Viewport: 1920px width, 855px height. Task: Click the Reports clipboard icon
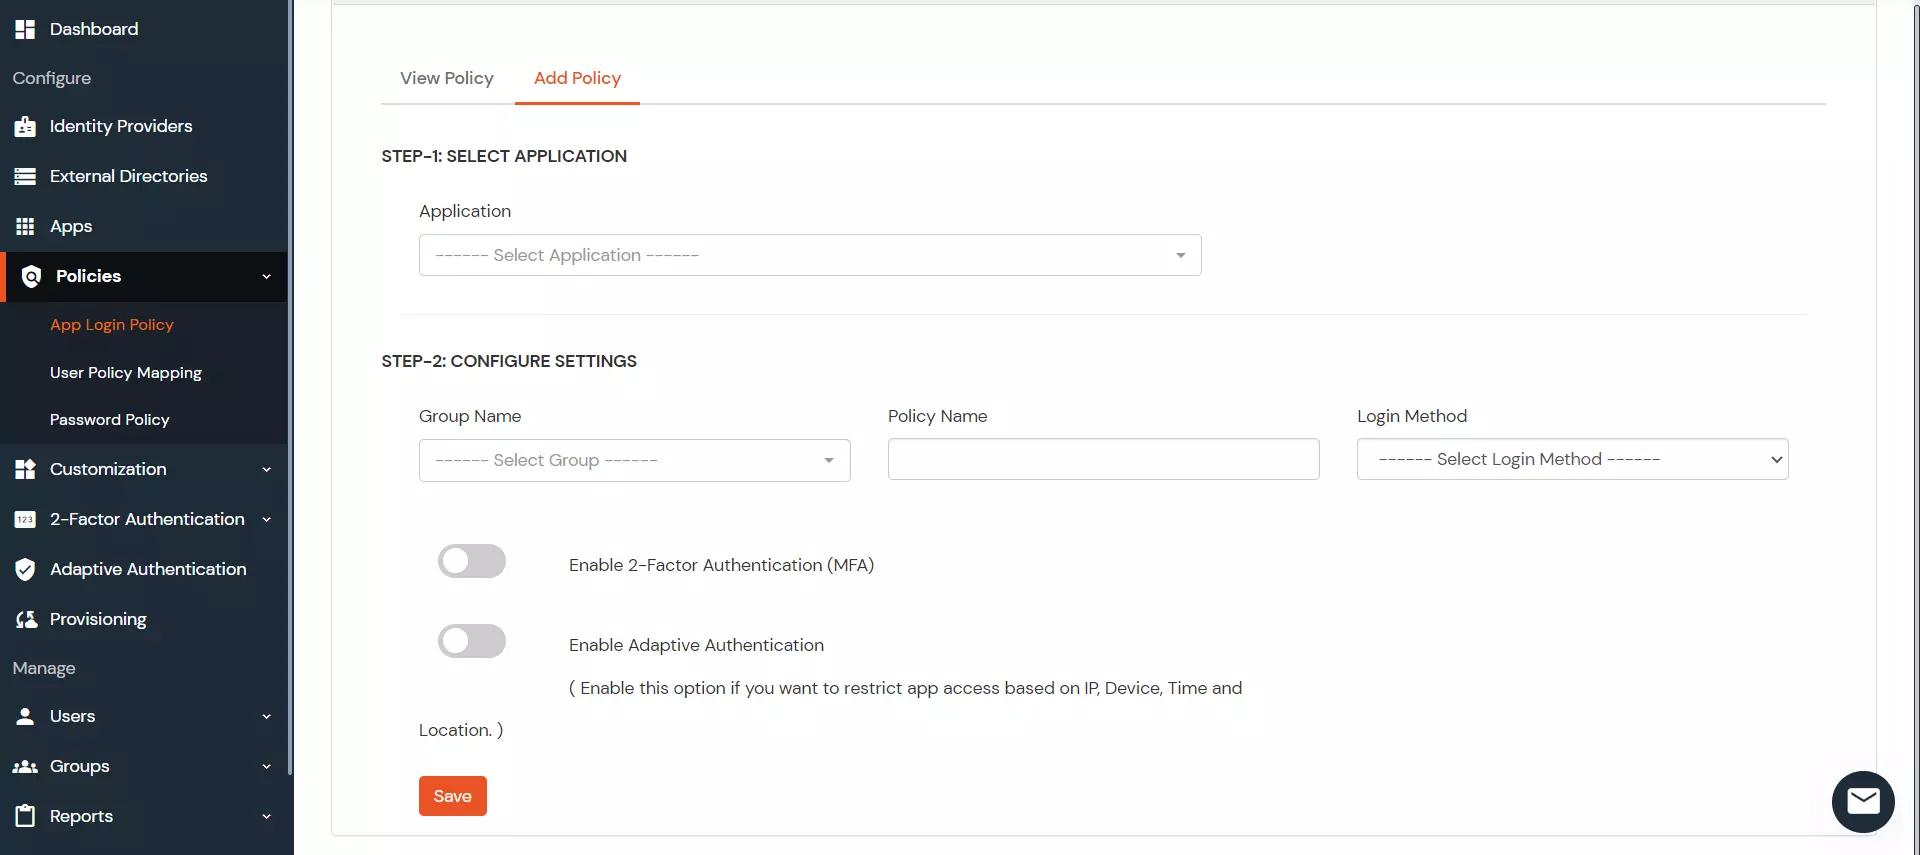click(x=25, y=816)
